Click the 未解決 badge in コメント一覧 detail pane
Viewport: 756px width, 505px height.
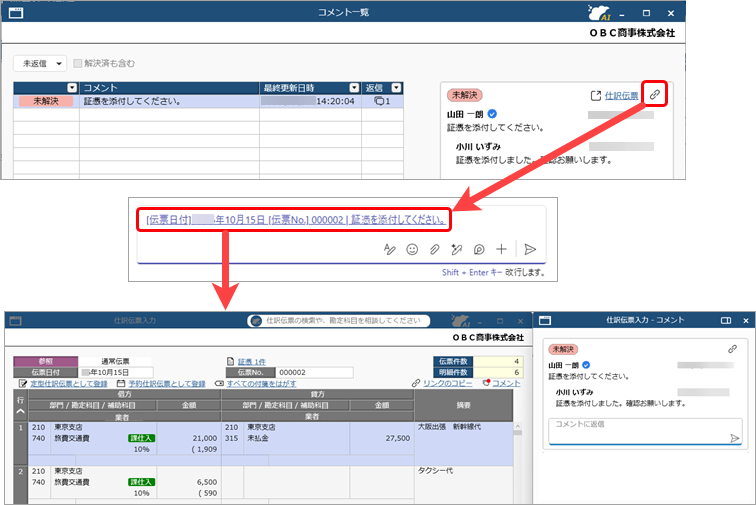(x=465, y=95)
